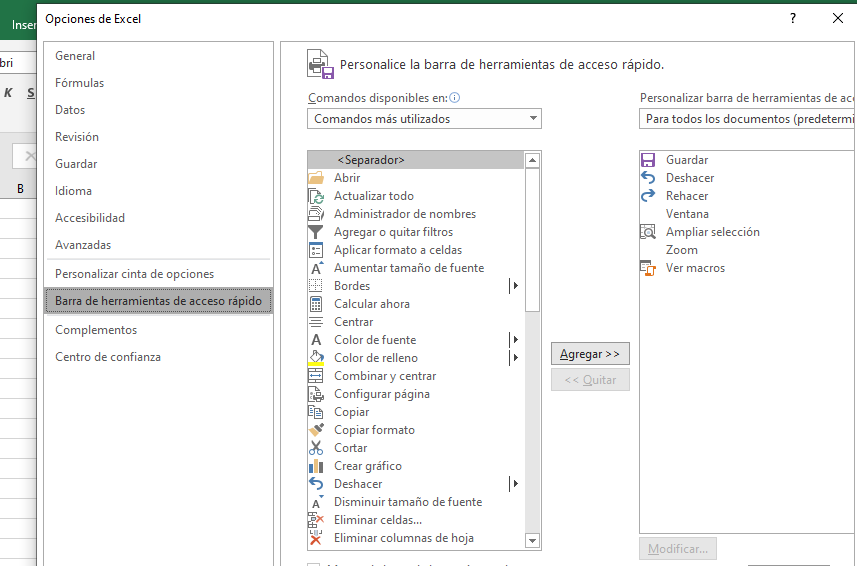Click the Bordes grid icon
Image resolution: width=857 pixels, height=566 pixels.
pos(316,286)
